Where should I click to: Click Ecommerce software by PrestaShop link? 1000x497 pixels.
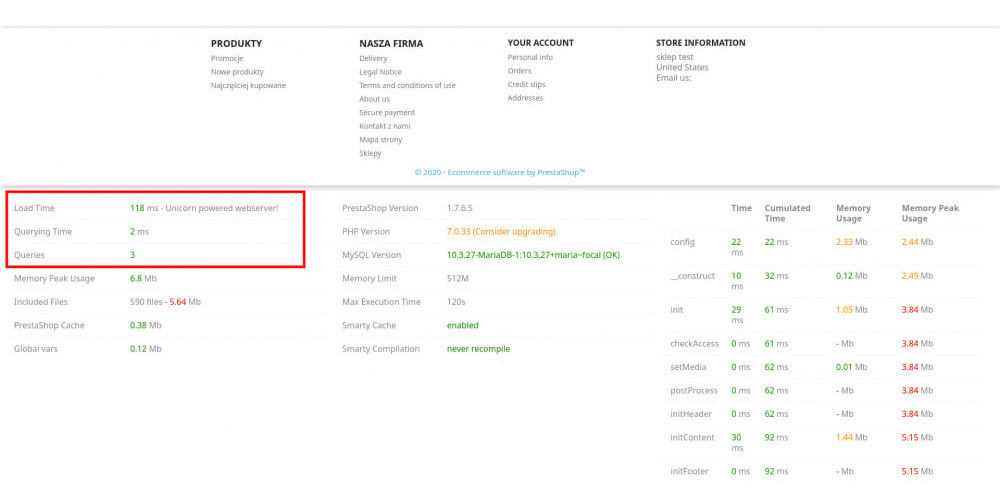499,172
